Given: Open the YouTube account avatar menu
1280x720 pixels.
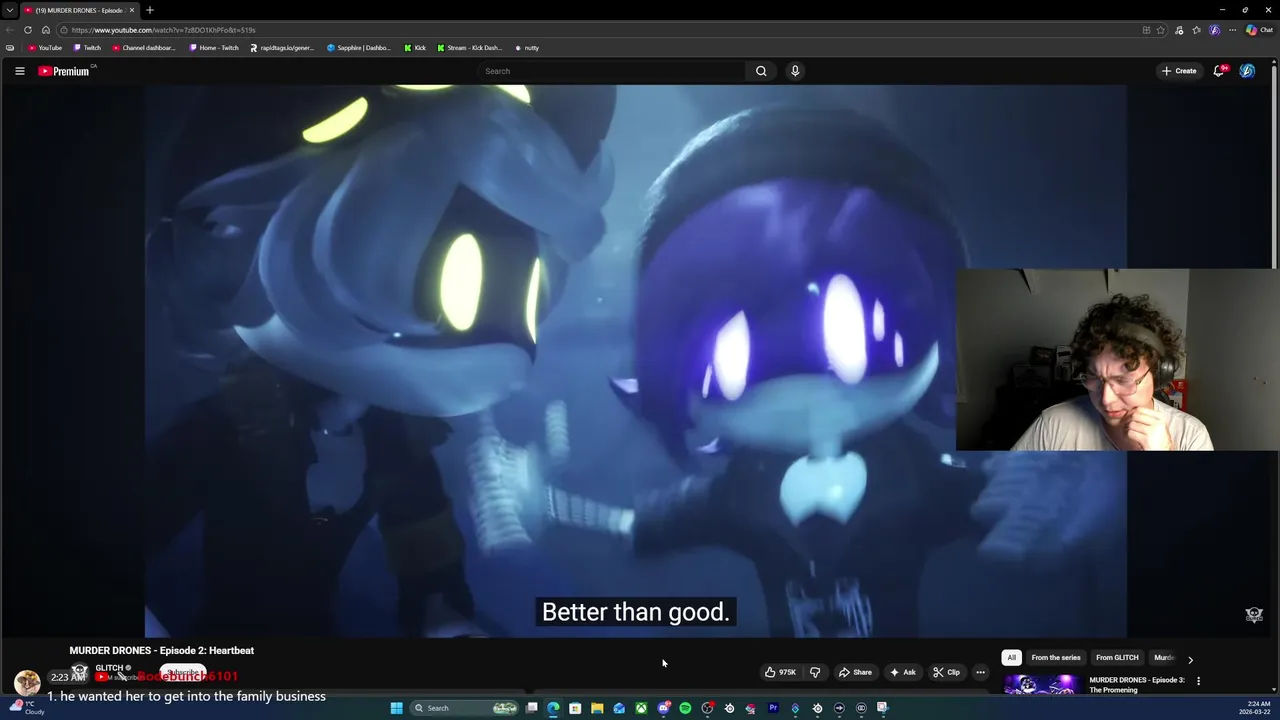Looking at the screenshot, I should (1247, 71).
